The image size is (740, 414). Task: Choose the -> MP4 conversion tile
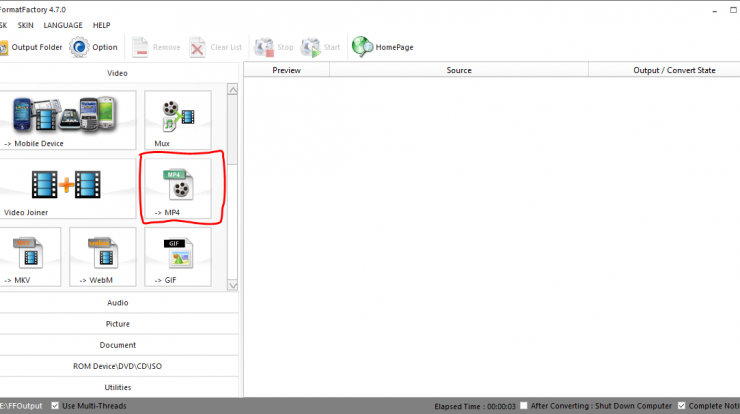[x=178, y=188]
